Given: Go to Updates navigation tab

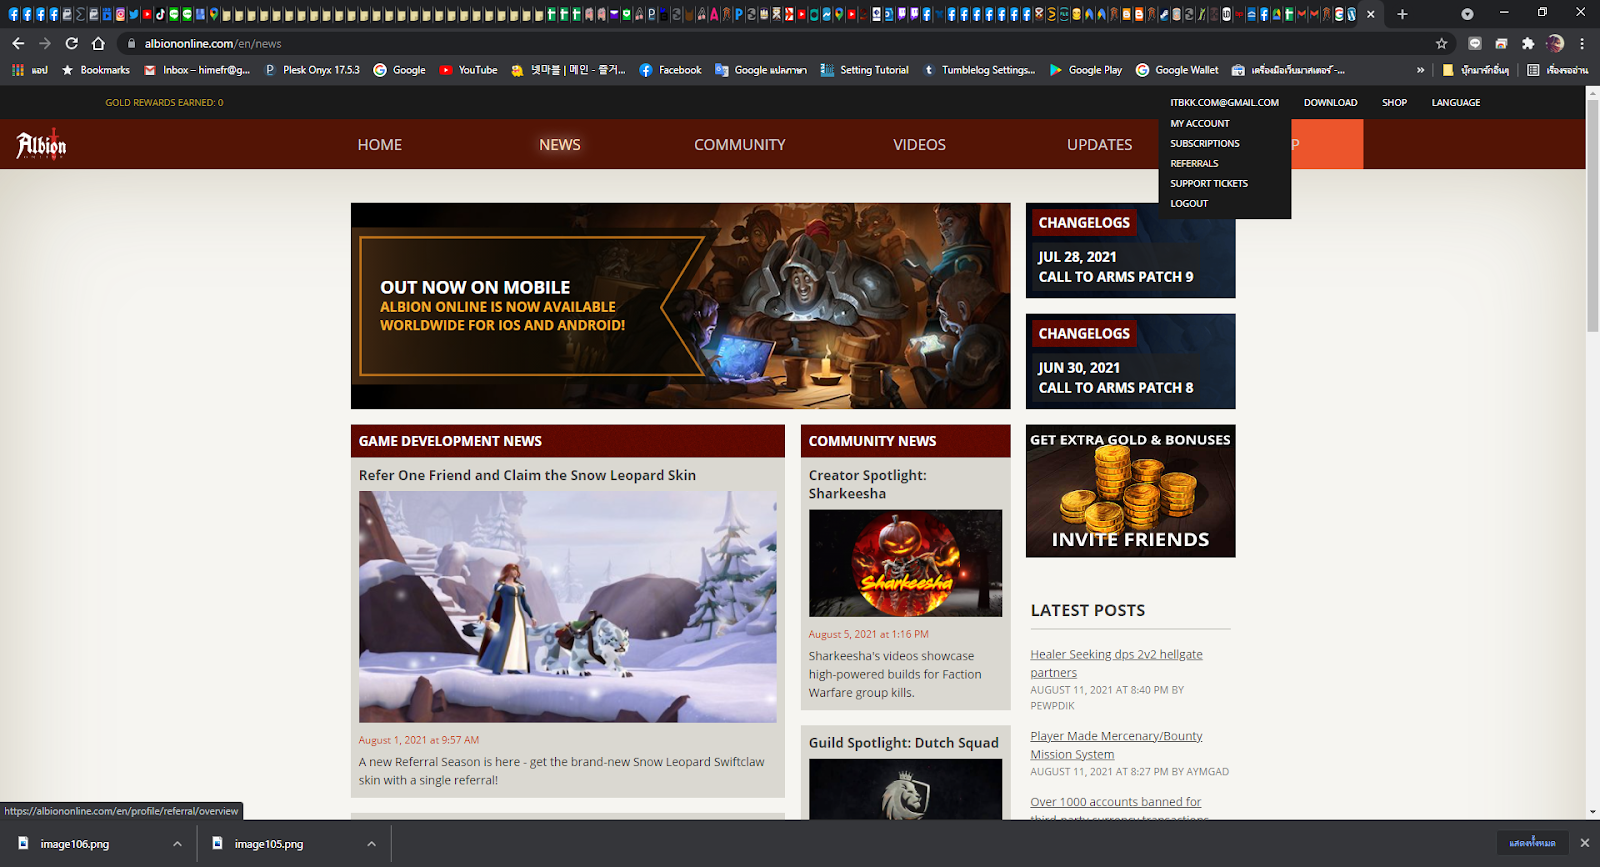Looking at the screenshot, I should pos(1100,145).
